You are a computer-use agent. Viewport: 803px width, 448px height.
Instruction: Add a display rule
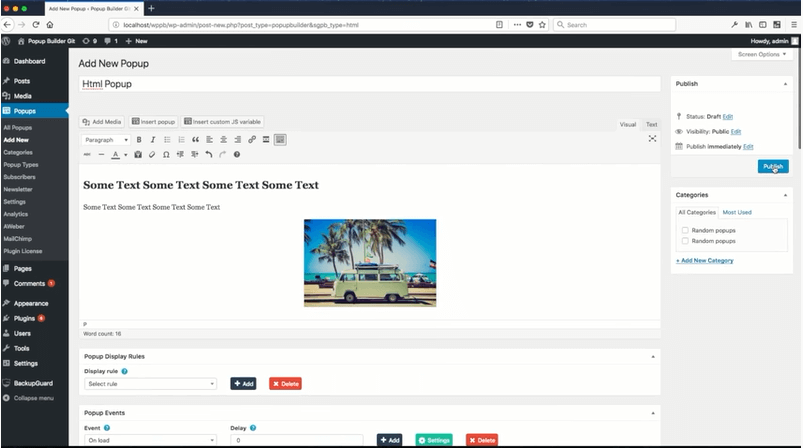(243, 384)
